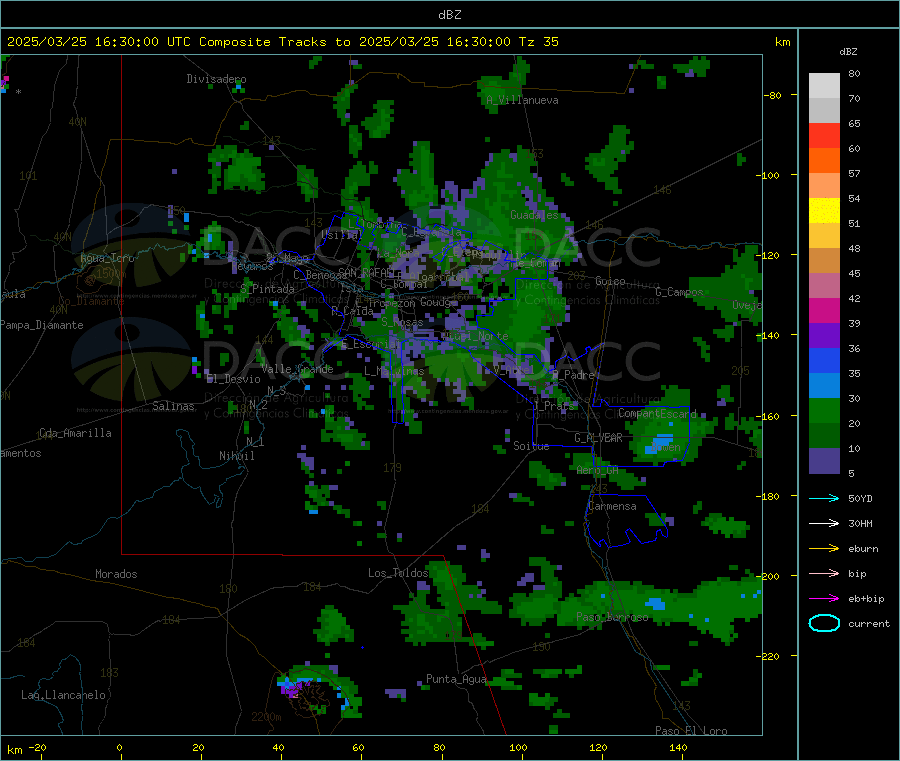Click the Guadales label on the map

[x=534, y=215]
